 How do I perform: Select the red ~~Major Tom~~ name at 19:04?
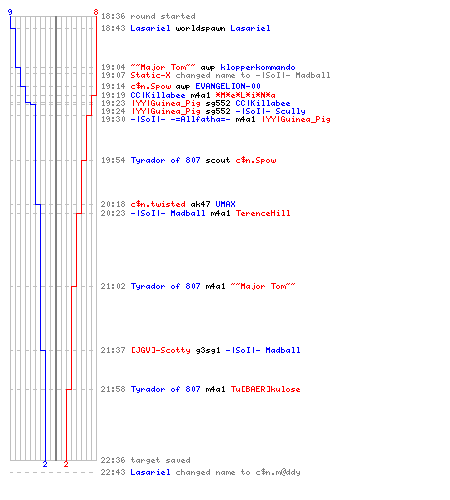pos(163,67)
